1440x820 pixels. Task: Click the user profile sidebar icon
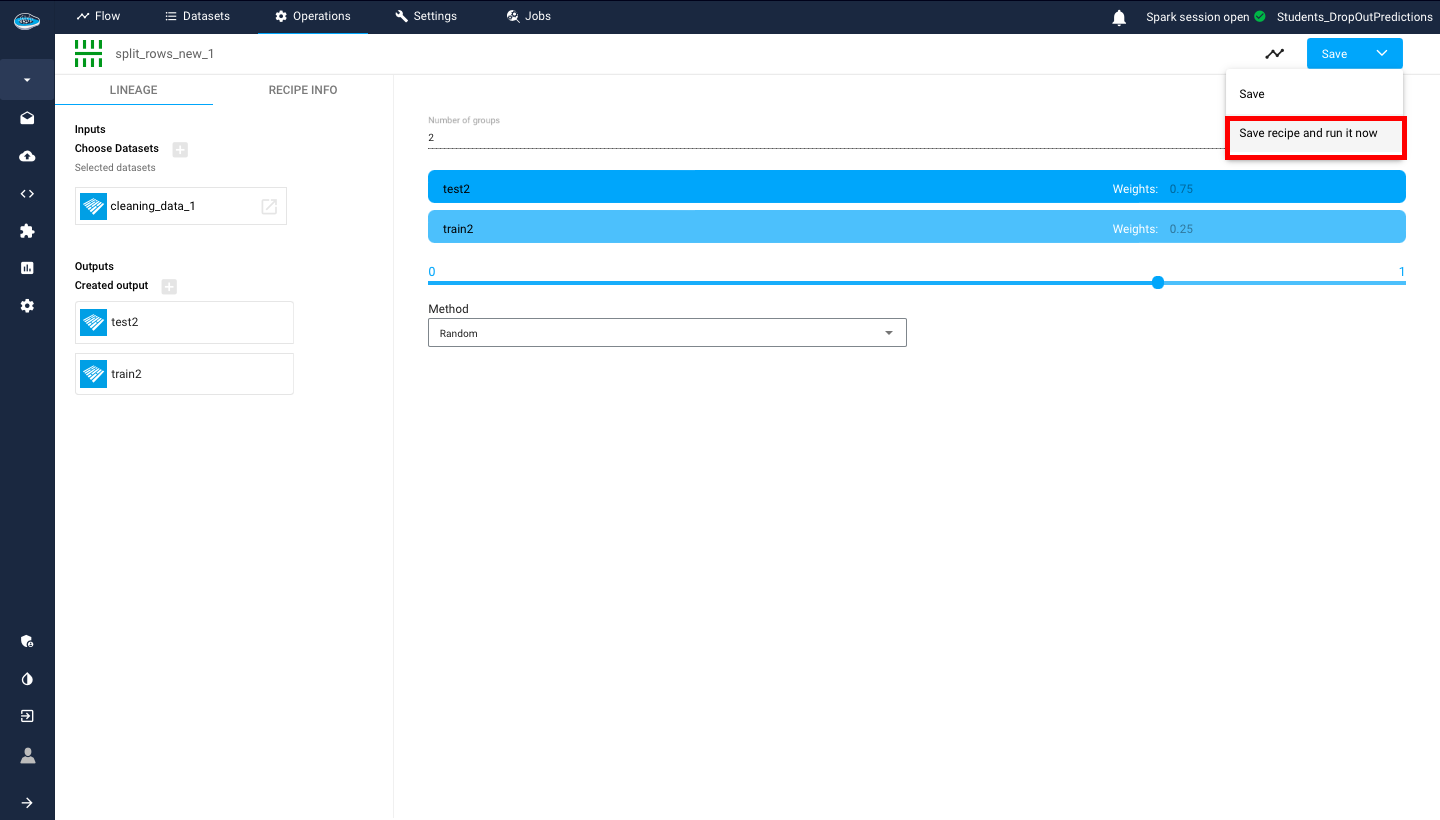pyautogui.click(x=27, y=755)
